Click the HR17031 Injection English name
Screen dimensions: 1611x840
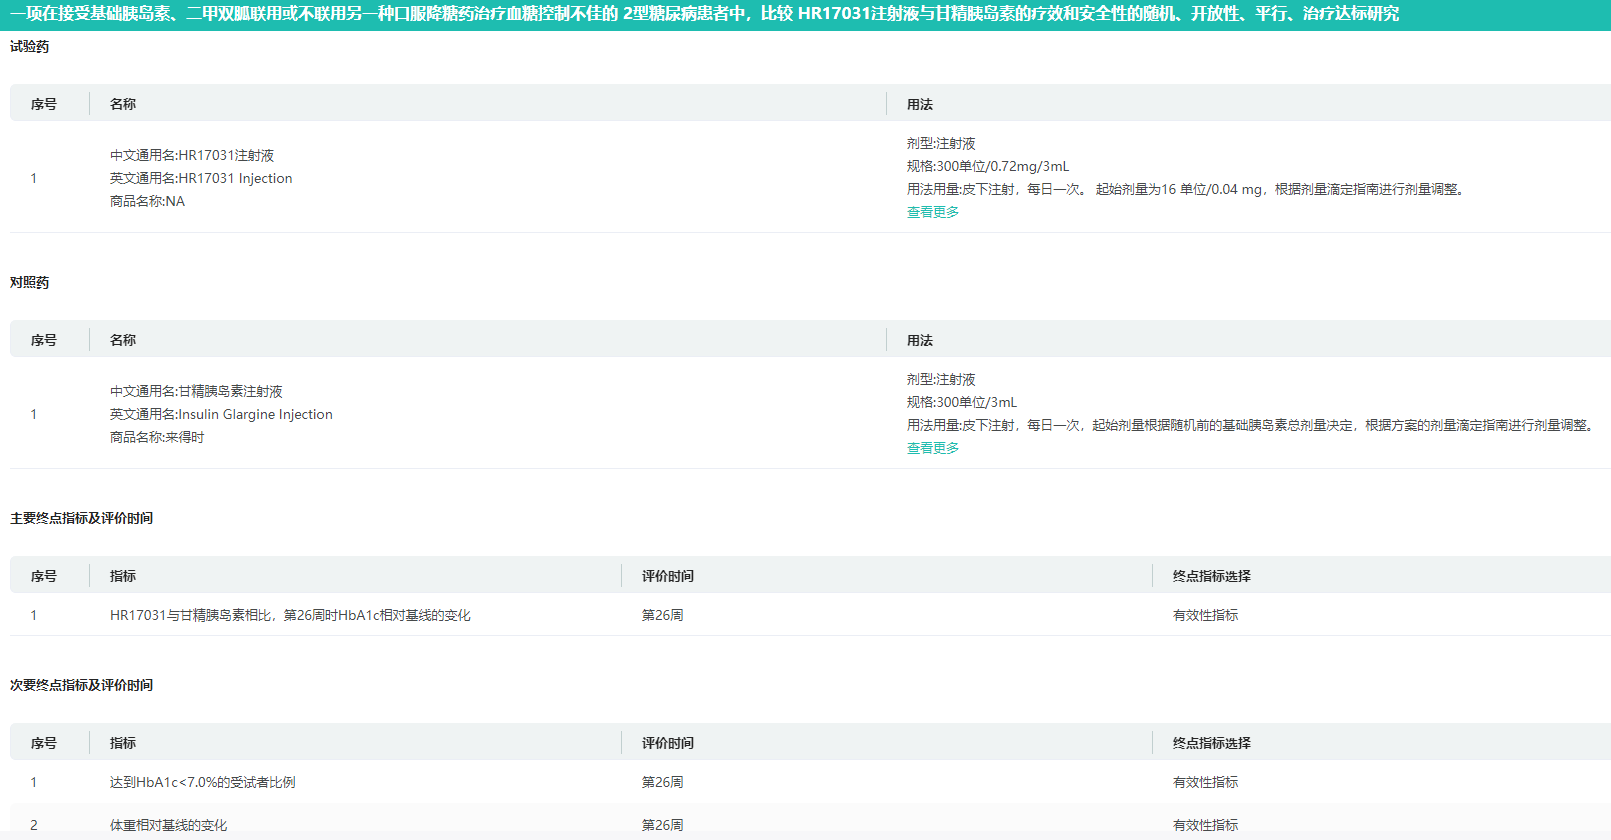pos(201,178)
